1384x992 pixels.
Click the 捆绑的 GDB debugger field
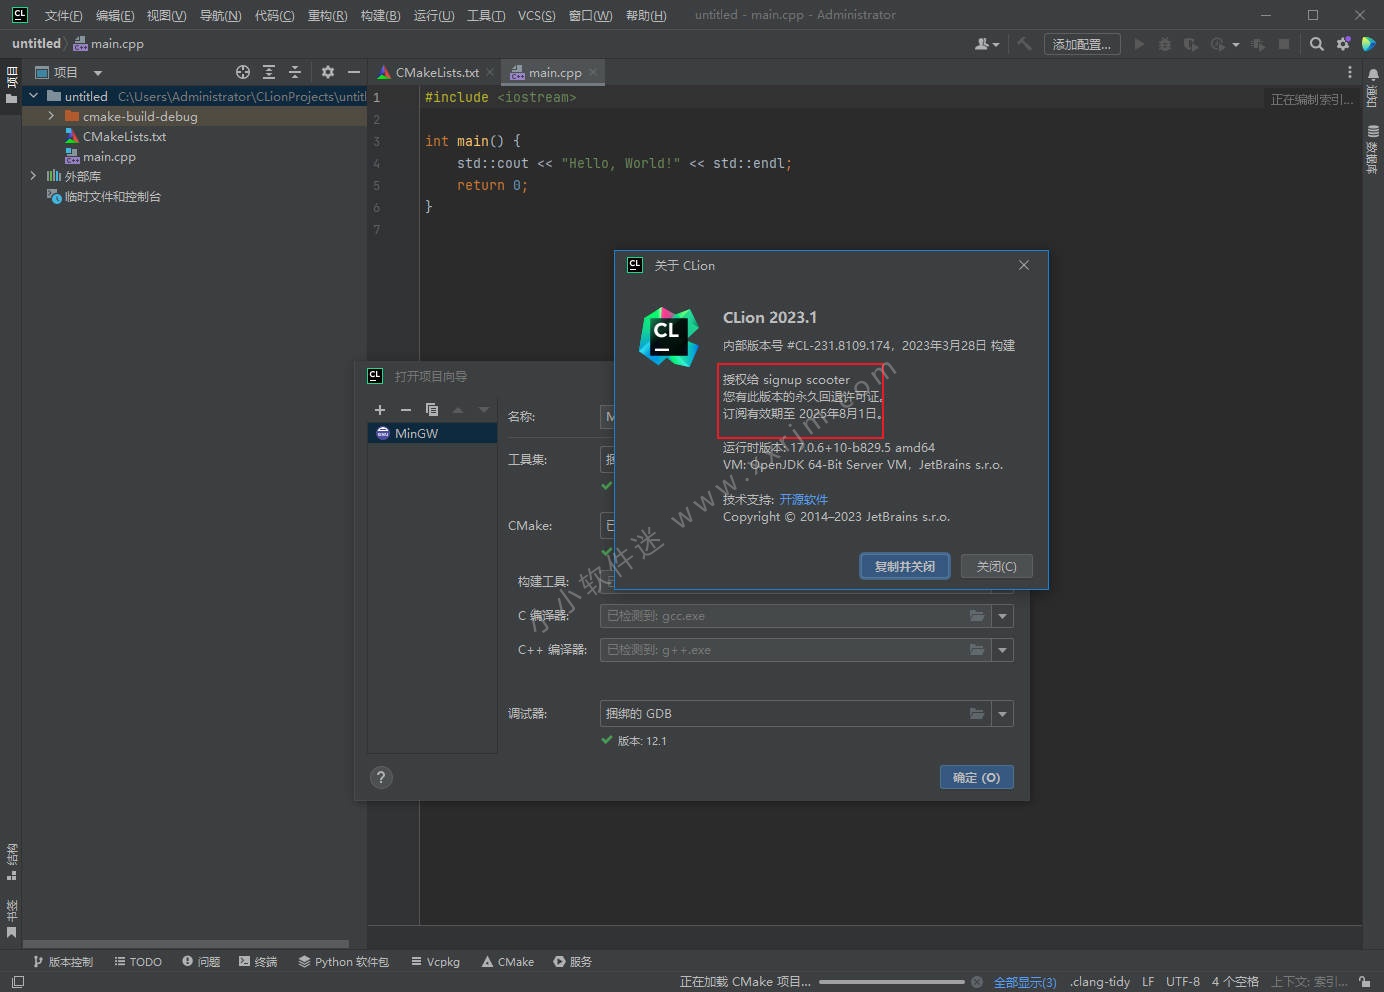(795, 713)
